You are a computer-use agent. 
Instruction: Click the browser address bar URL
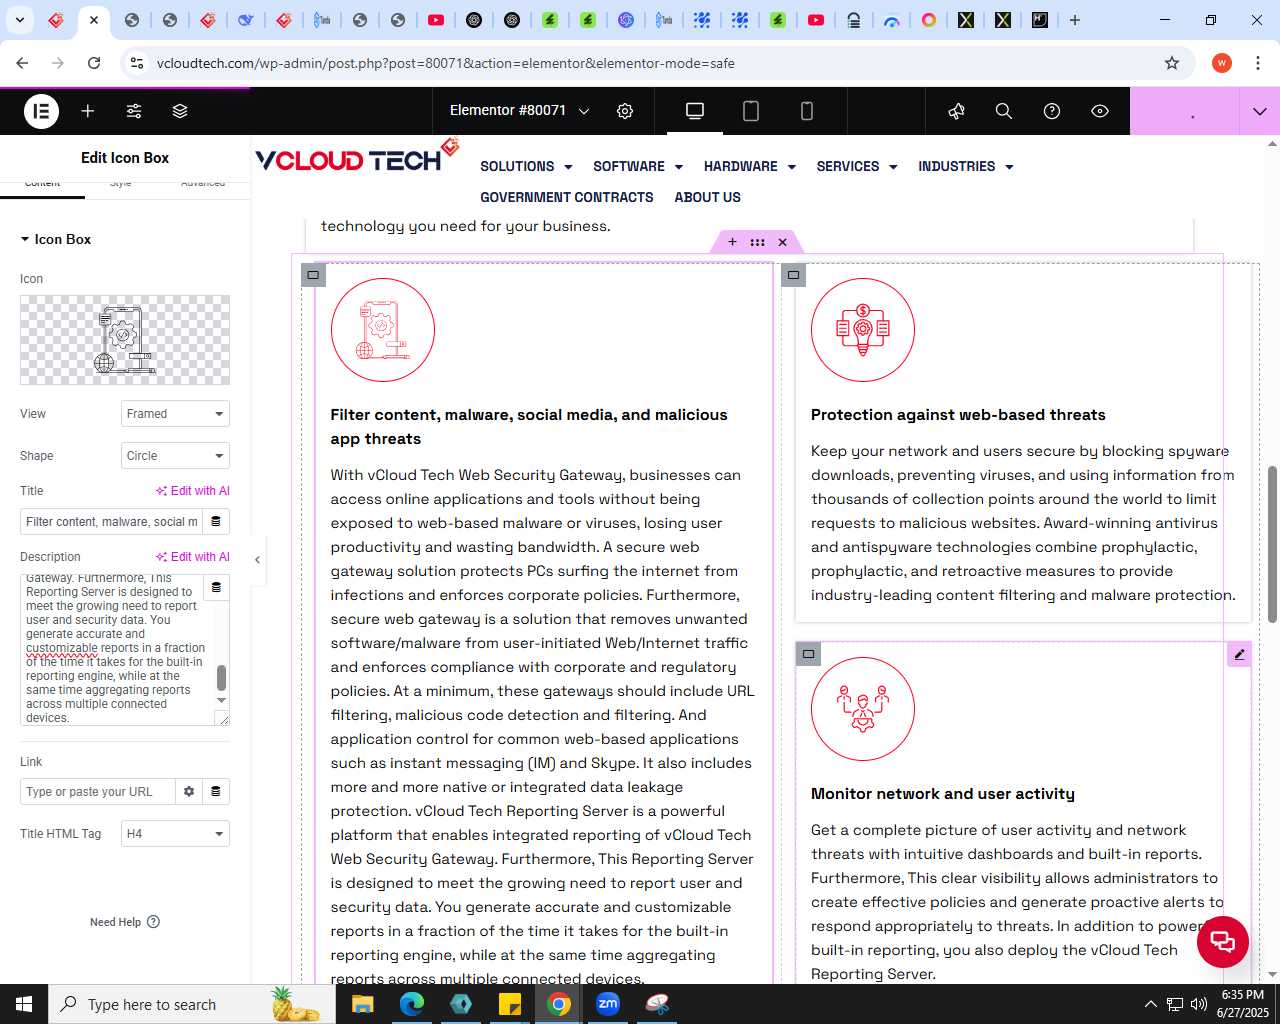(446, 63)
